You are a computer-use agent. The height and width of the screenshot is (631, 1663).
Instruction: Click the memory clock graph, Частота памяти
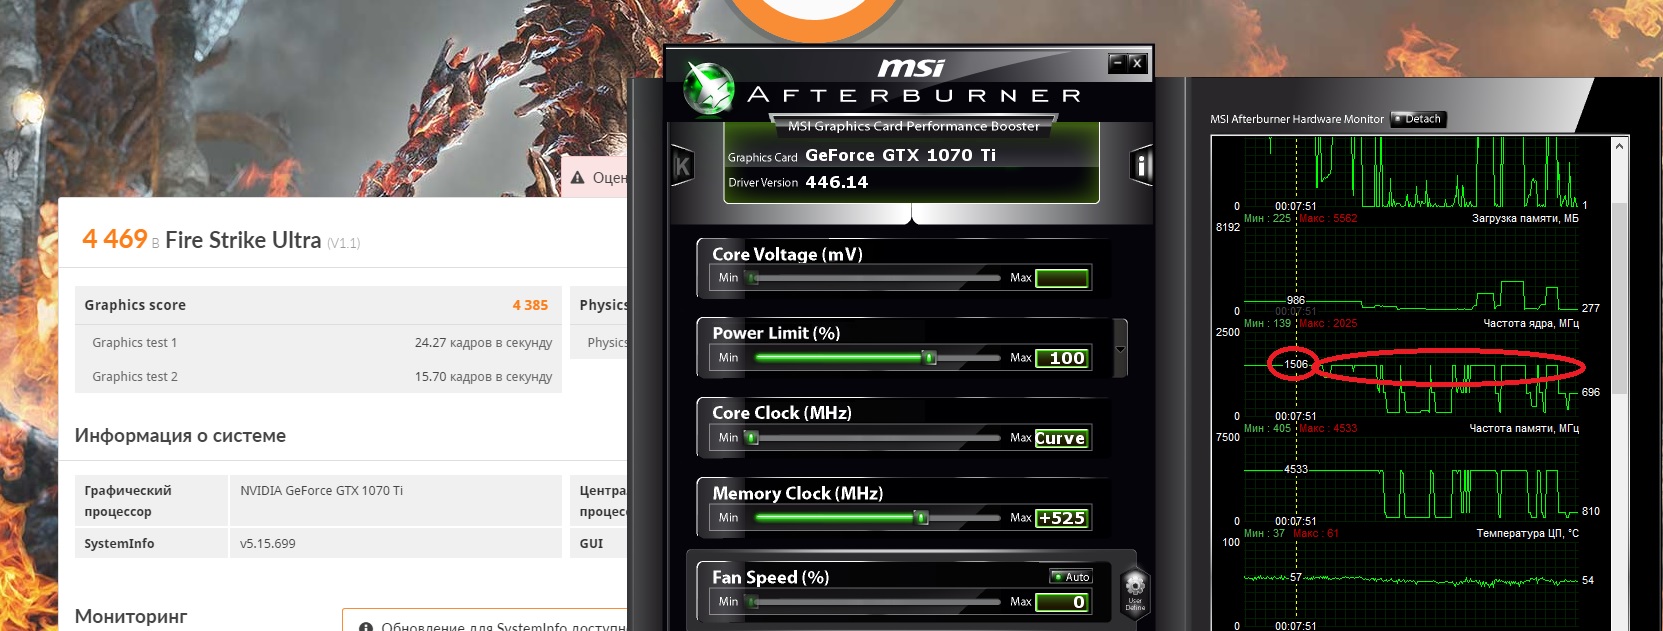click(x=1414, y=479)
